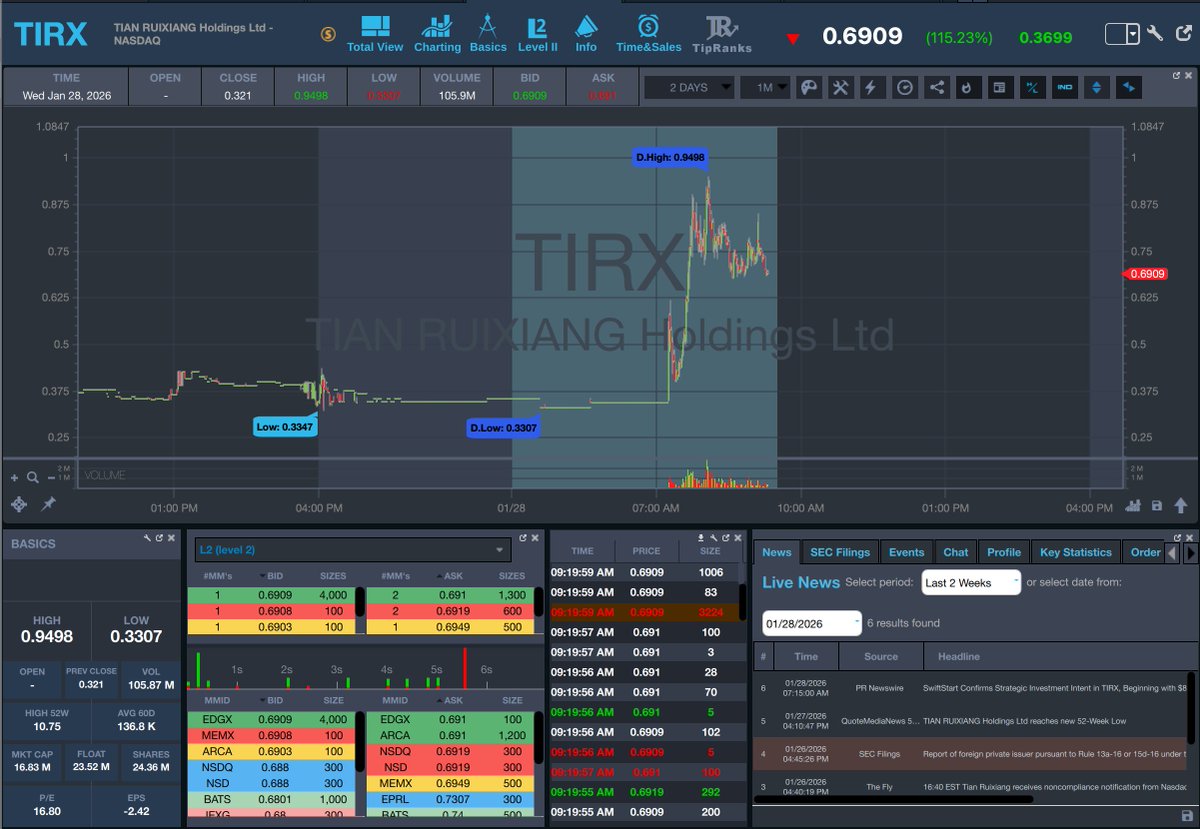This screenshot has height=829, width=1200.
Task: Open the Last 2 Weeks period selector
Action: pyautogui.click(x=969, y=582)
